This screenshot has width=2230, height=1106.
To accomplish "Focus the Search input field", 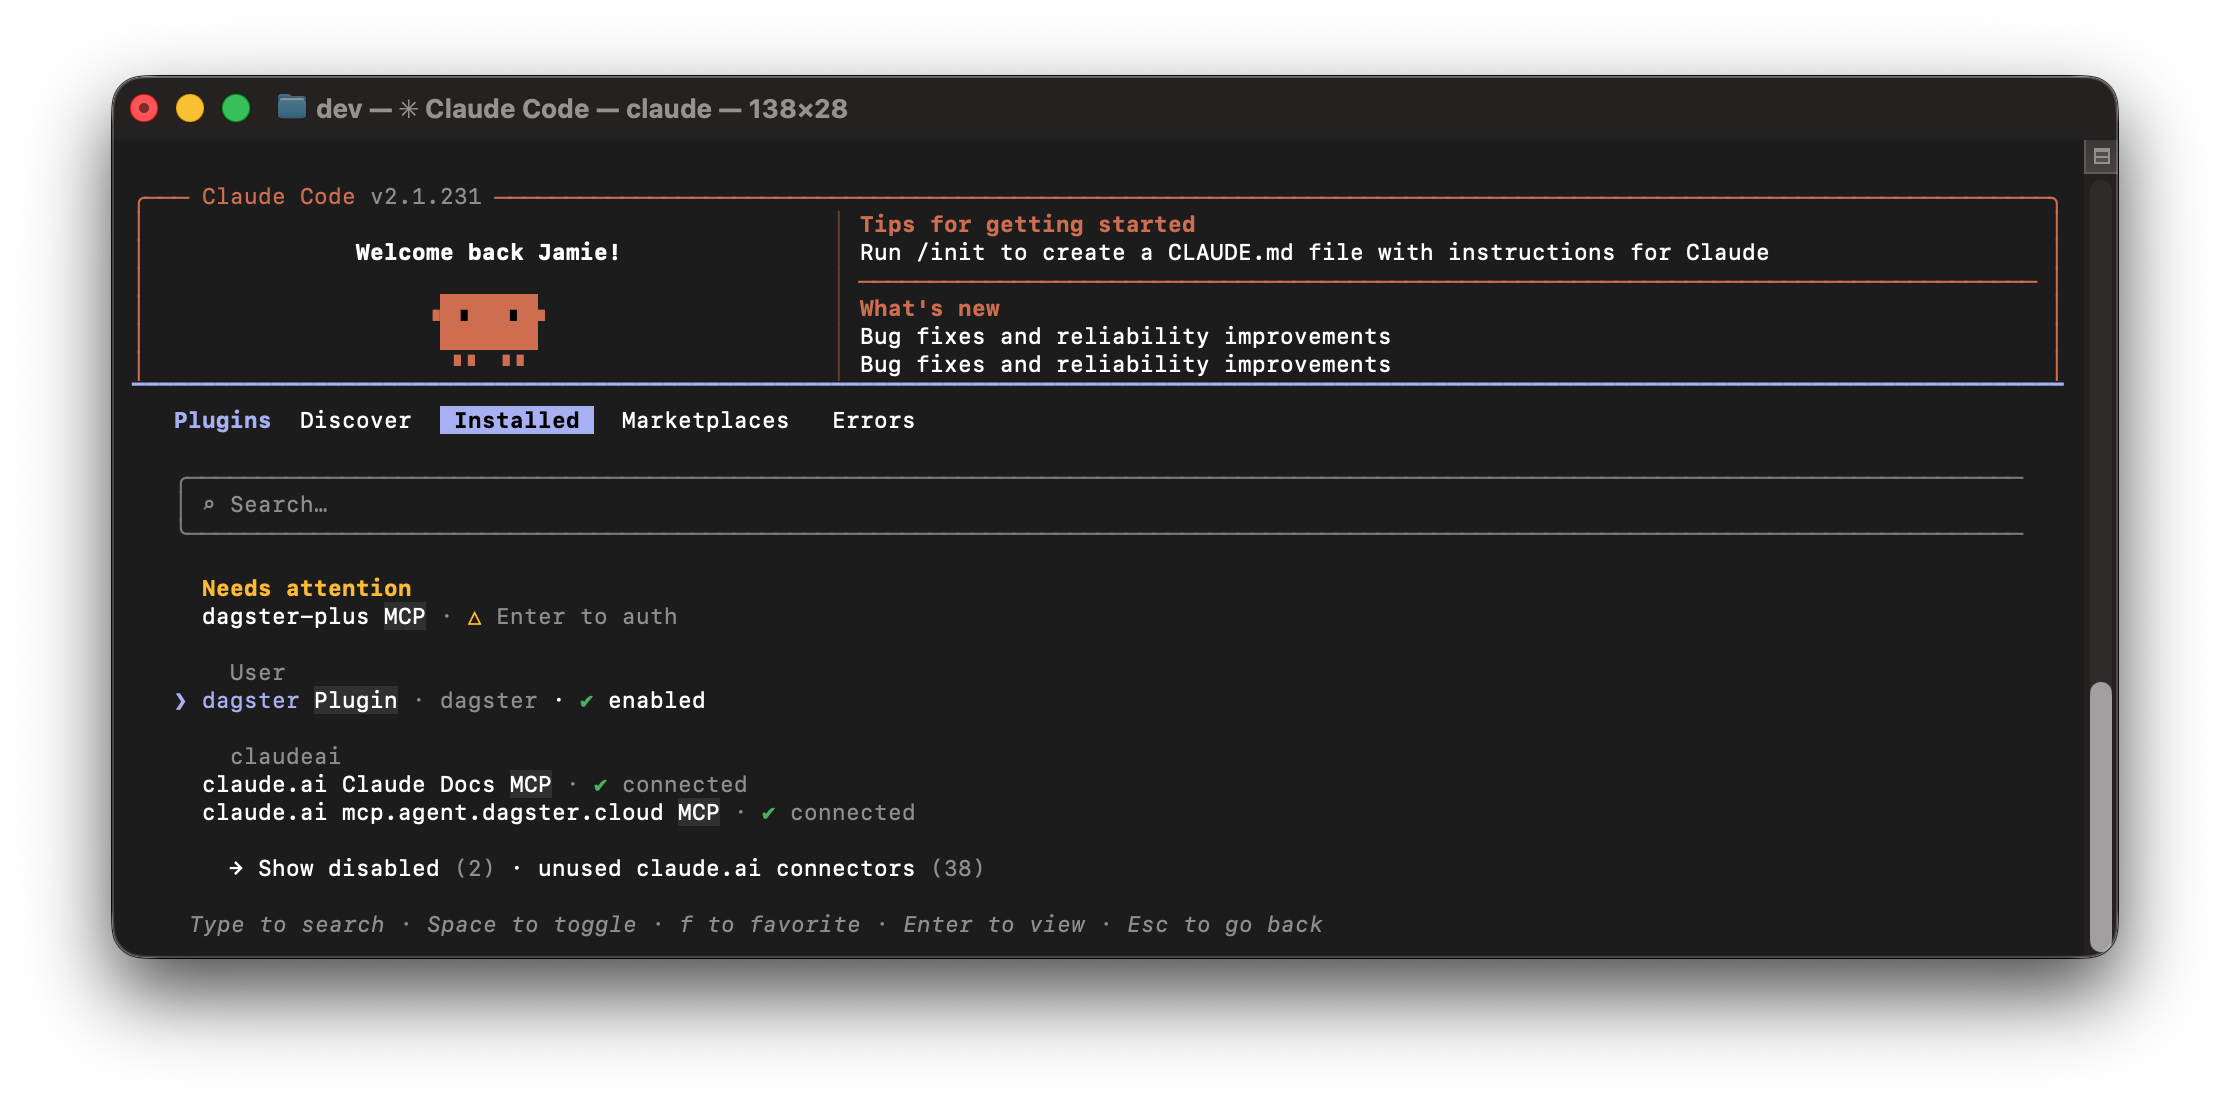I will 1102,505.
